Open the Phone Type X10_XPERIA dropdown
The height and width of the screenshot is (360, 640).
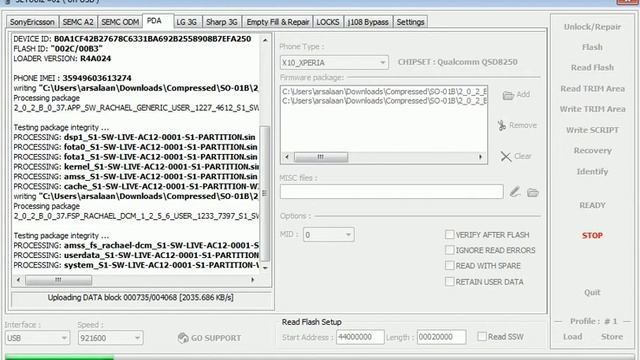pyautogui.click(x=334, y=62)
